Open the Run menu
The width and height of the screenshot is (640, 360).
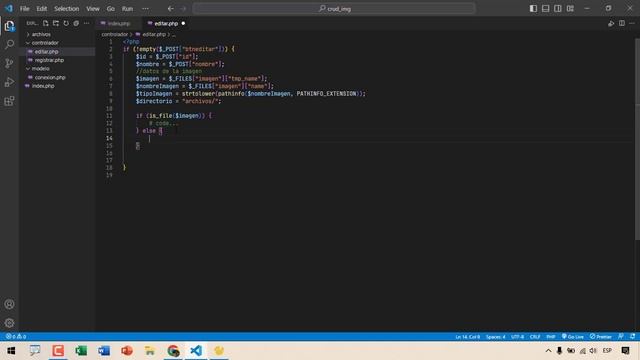click(127, 9)
